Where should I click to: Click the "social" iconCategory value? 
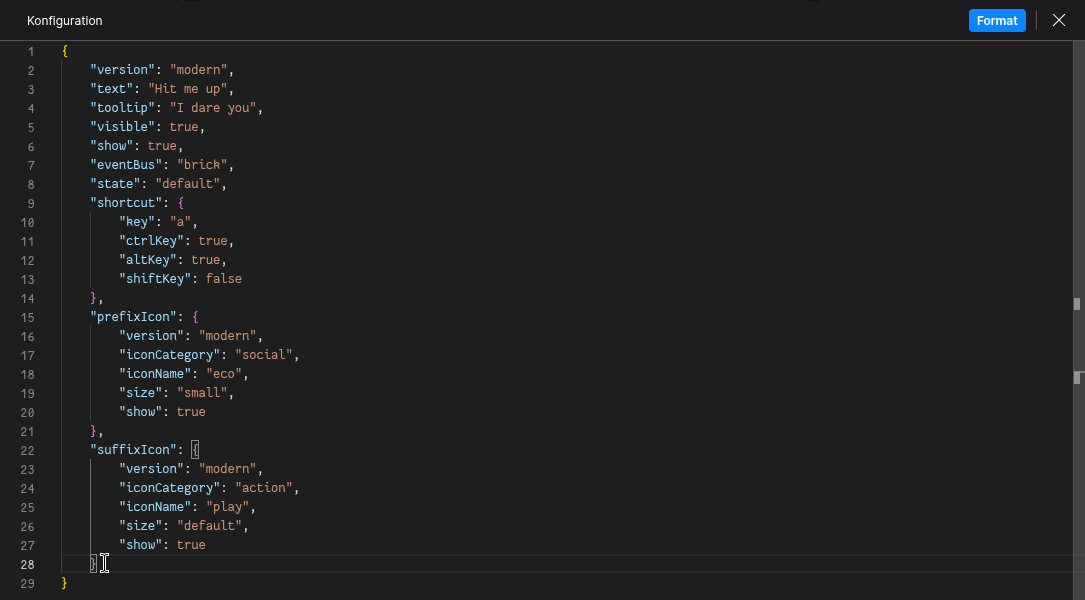263,355
